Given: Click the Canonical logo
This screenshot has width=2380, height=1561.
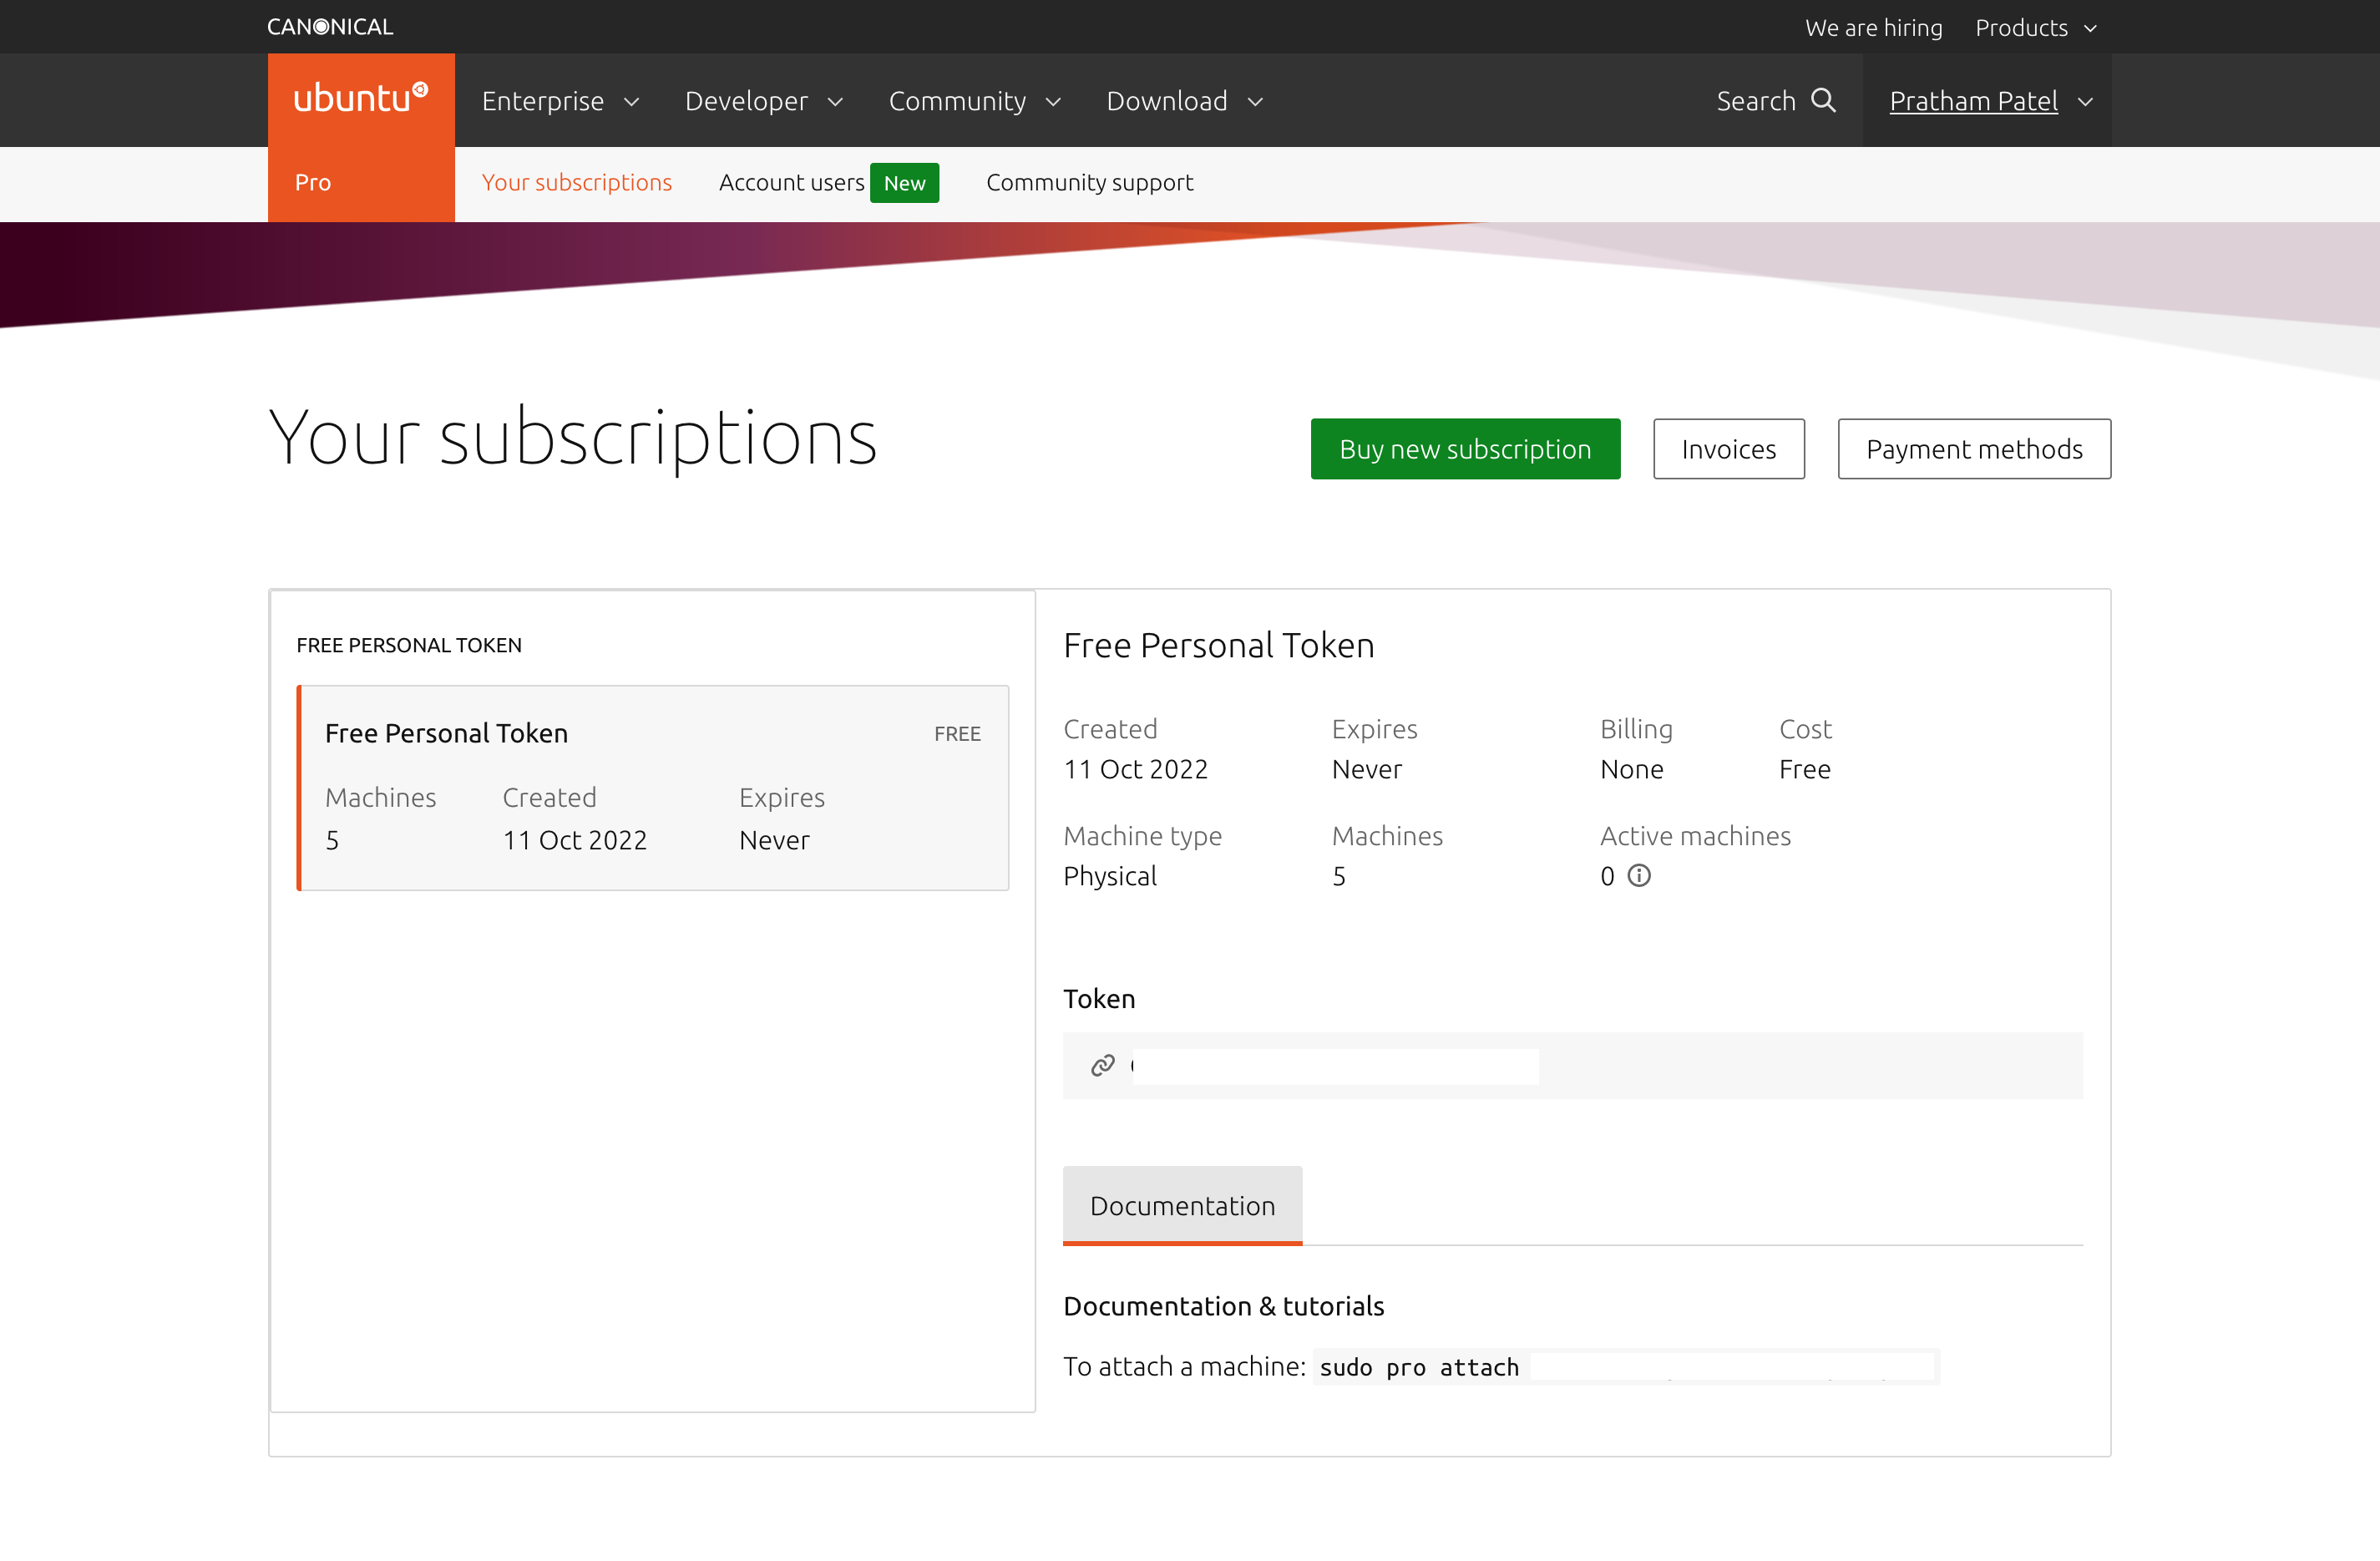Looking at the screenshot, I should (329, 25).
